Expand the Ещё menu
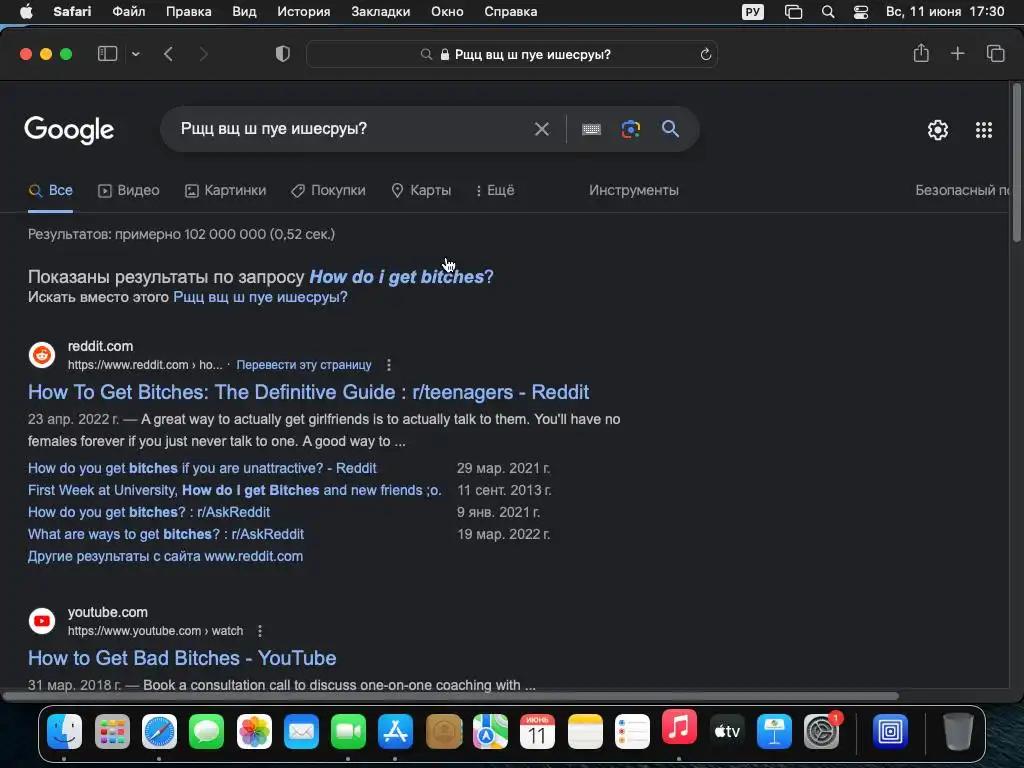This screenshot has width=1024, height=768. (x=495, y=190)
